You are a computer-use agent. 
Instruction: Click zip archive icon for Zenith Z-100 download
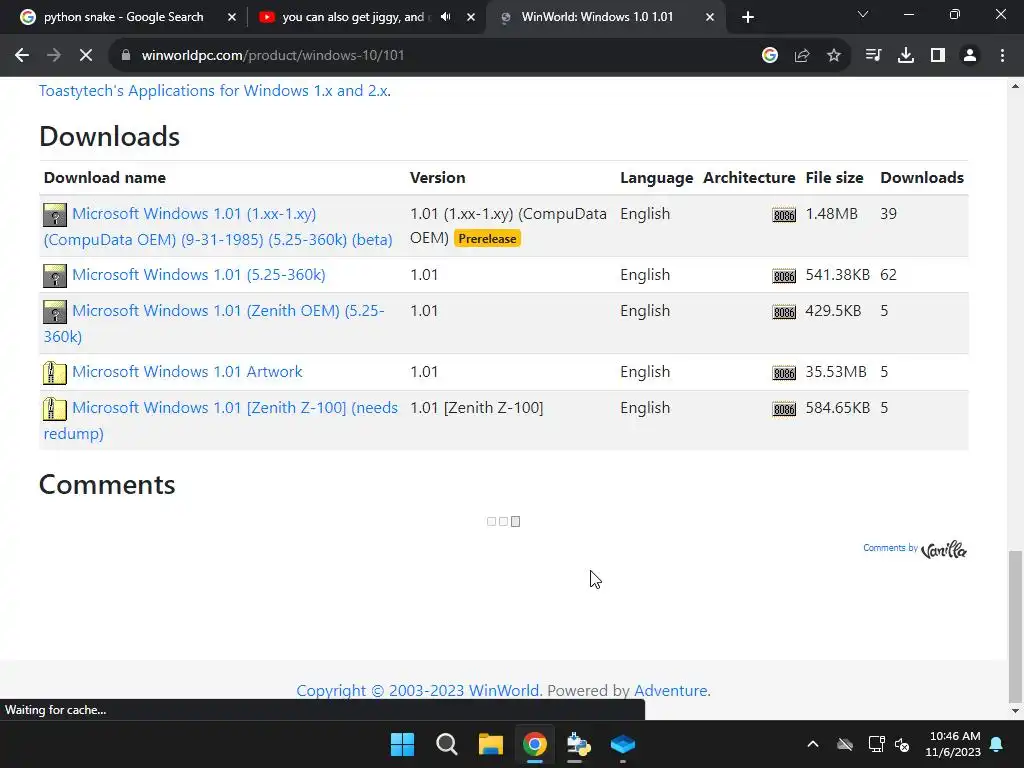pyautogui.click(x=55, y=409)
